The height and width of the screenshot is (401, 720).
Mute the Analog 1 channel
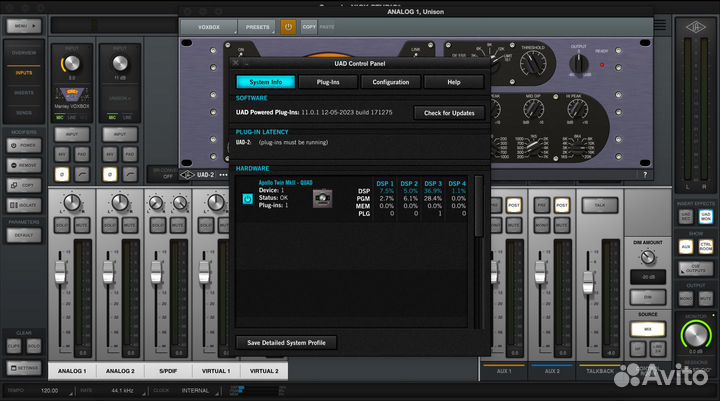pyautogui.click(x=82, y=226)
